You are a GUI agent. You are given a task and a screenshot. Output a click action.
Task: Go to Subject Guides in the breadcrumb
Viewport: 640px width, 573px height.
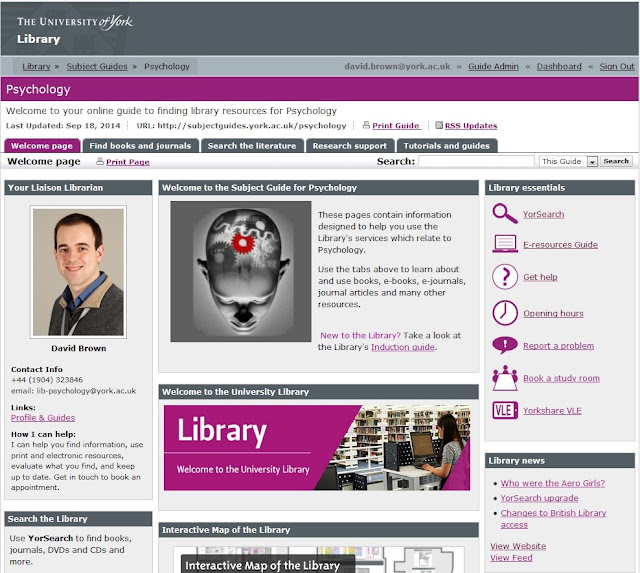(x=97, y=66)
